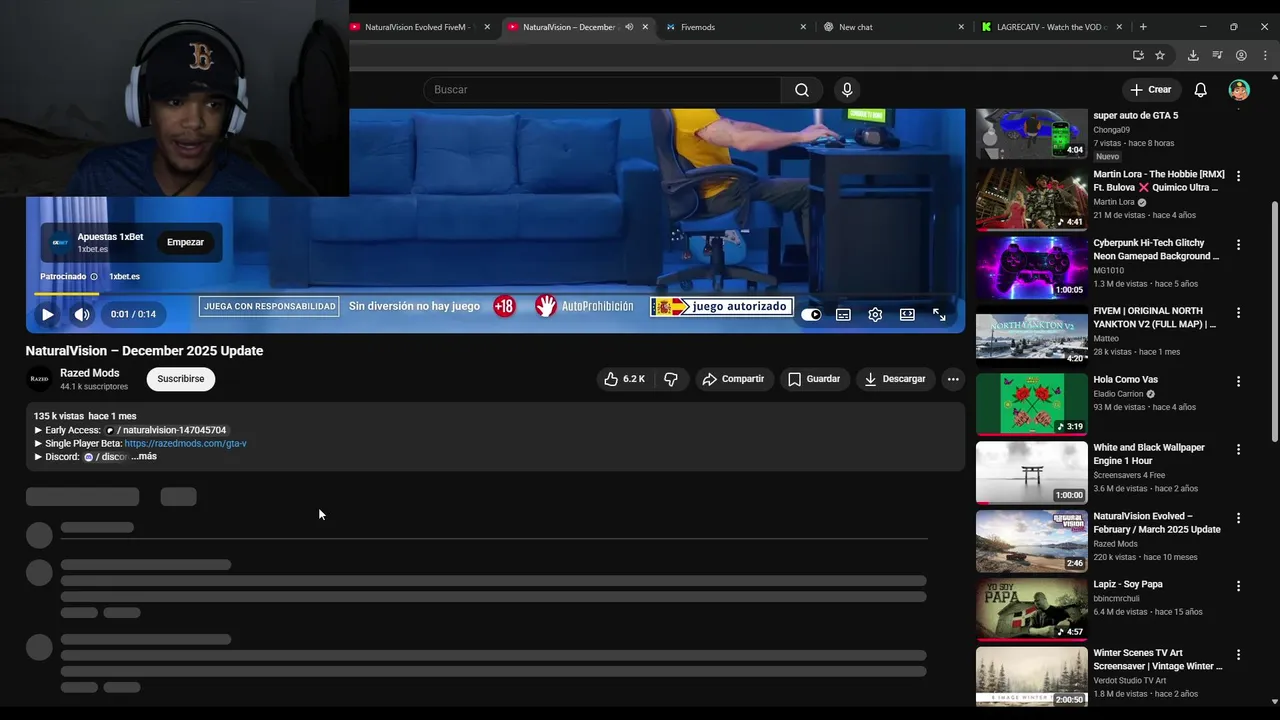Download the video with Descargar
1280x720 pixels.
[895, 379]
